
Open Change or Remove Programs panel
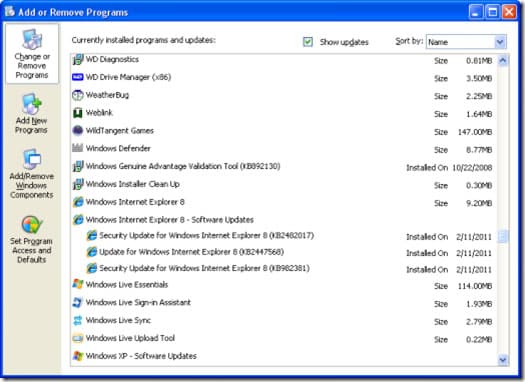(32, 54)
